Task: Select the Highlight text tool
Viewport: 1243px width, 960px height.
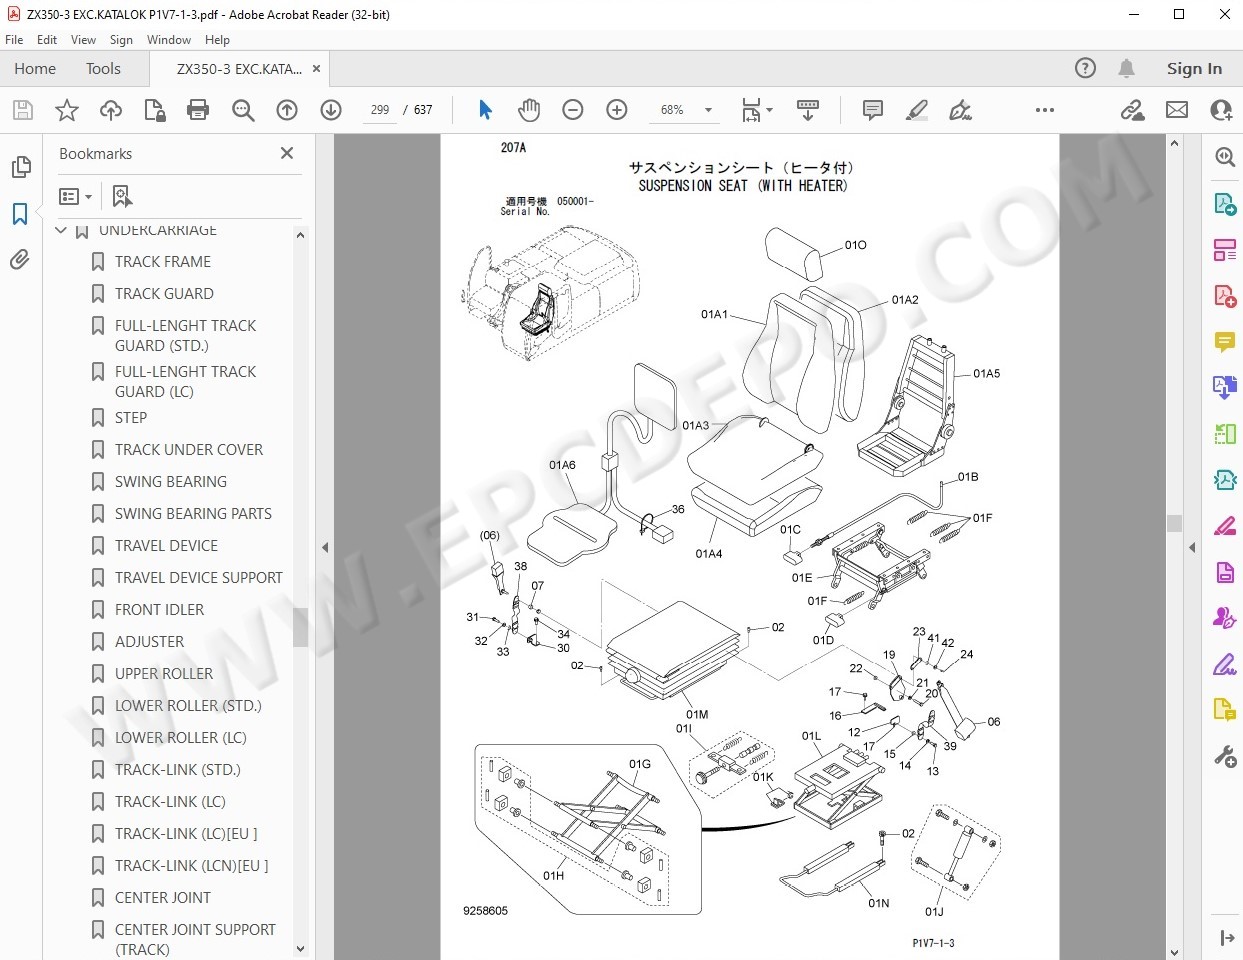Action: (916, 110)
